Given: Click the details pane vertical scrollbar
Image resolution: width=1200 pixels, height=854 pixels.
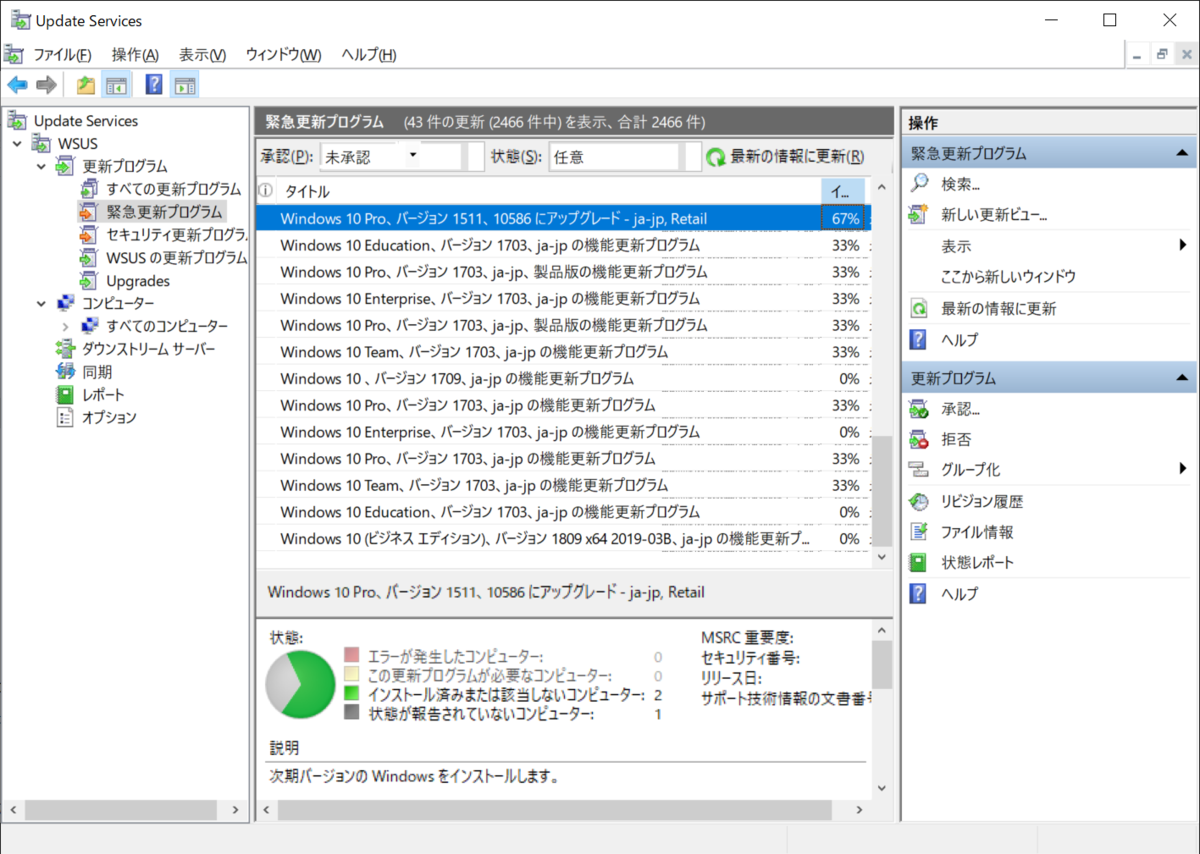Looking at the screenshot, I should (x=881, y=709).
